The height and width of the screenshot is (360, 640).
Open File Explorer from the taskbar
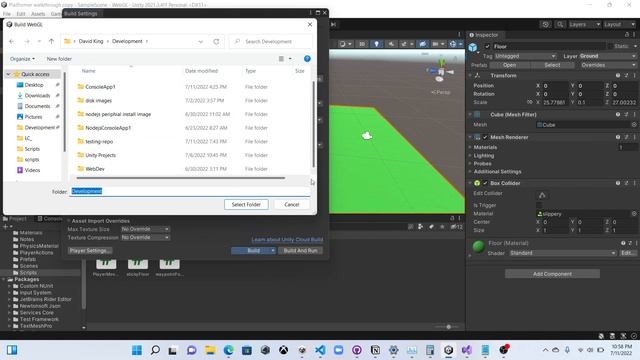210,350
